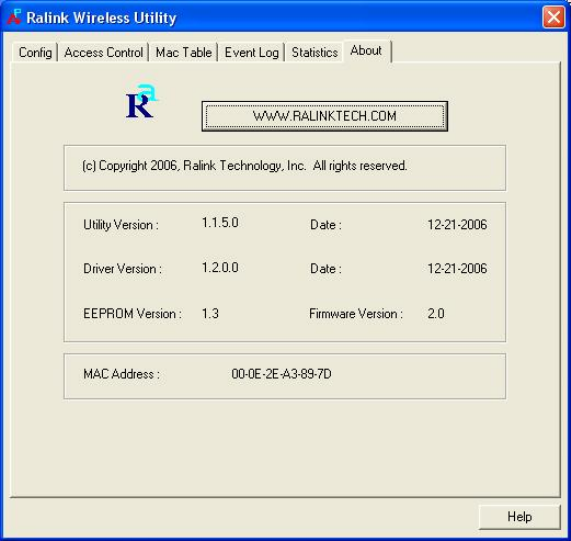Click the copyright notice text

tap(244, 166)
